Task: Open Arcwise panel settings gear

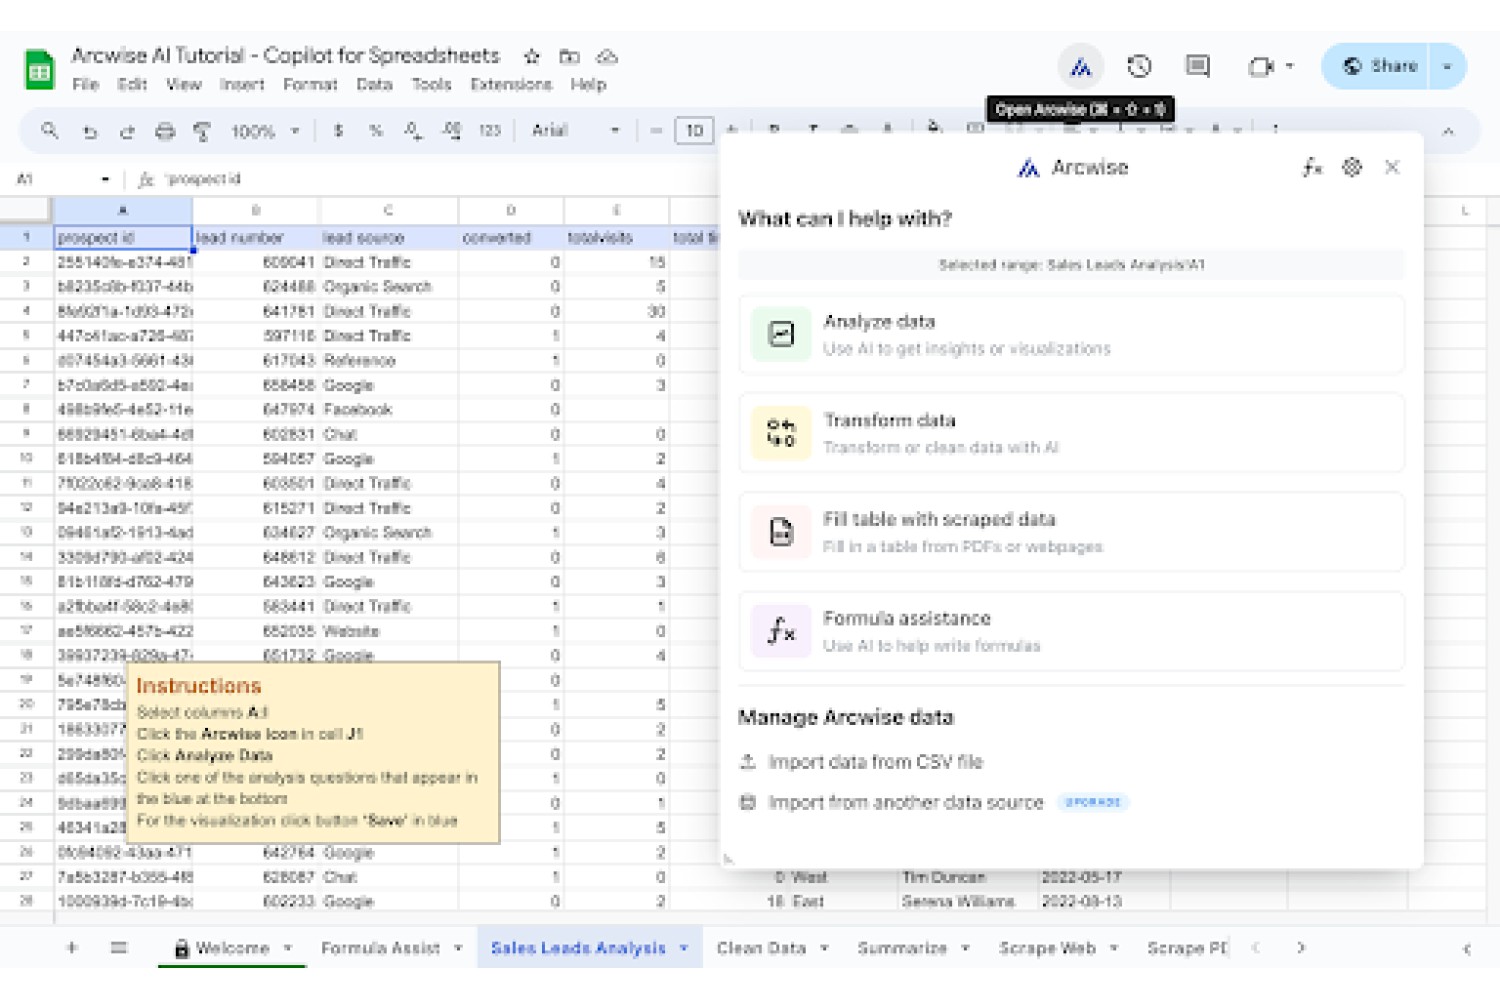Action: [1352, 167]
